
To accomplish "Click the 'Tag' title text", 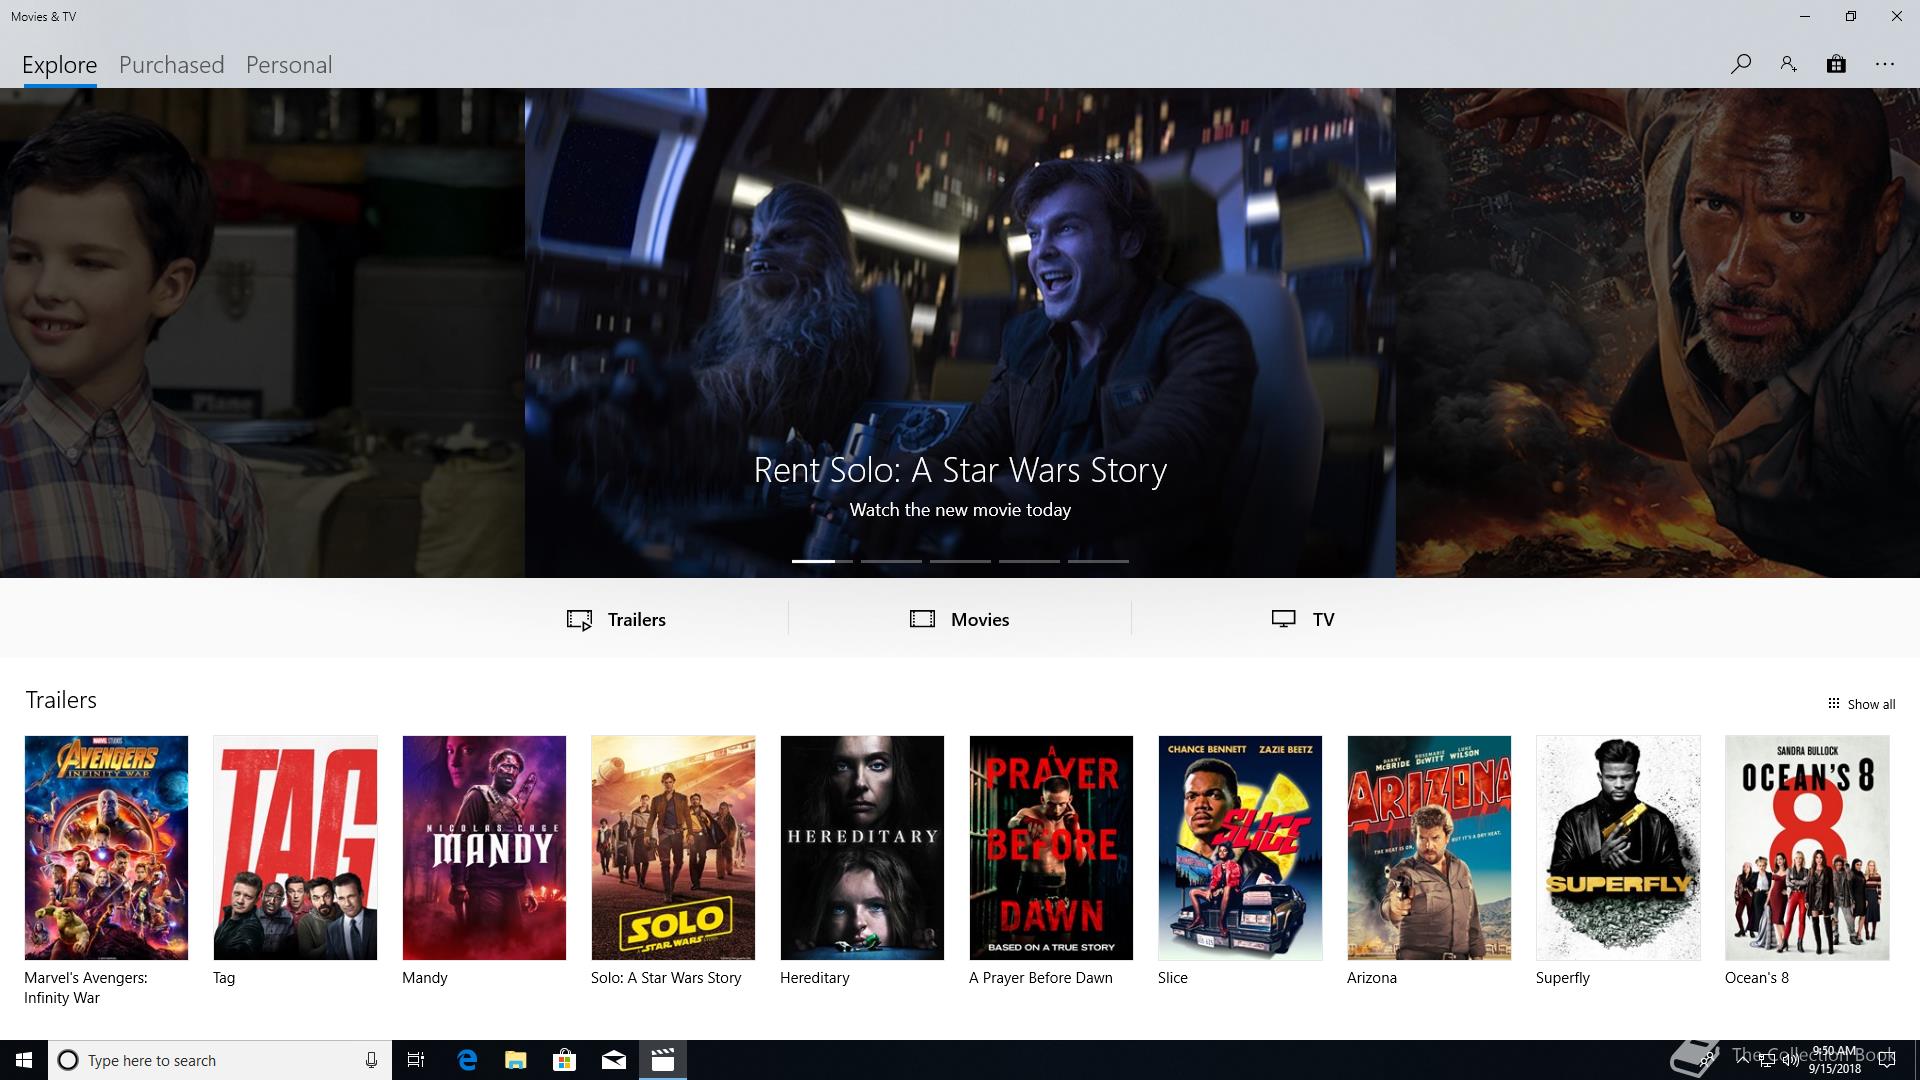I will pos(224,978).
